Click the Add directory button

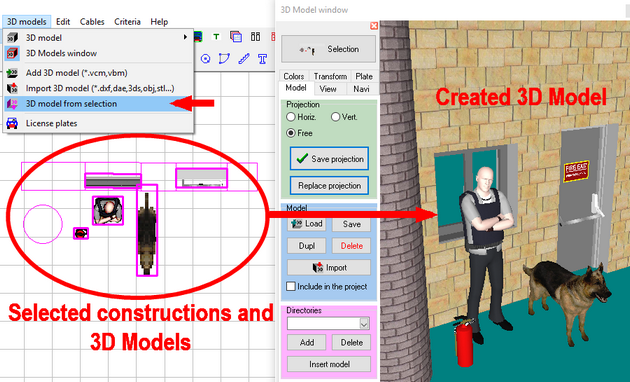point(307,342)
